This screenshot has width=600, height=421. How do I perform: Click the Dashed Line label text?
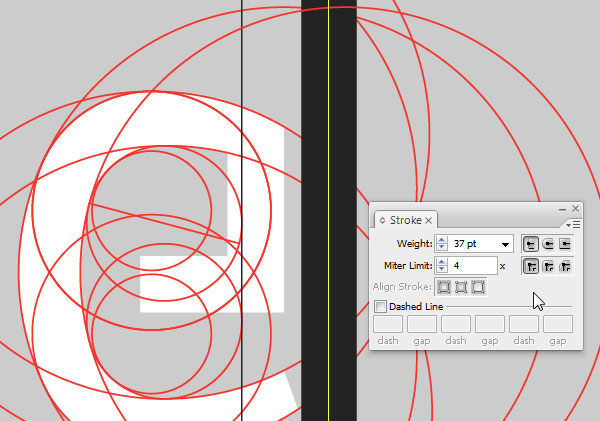416,307
